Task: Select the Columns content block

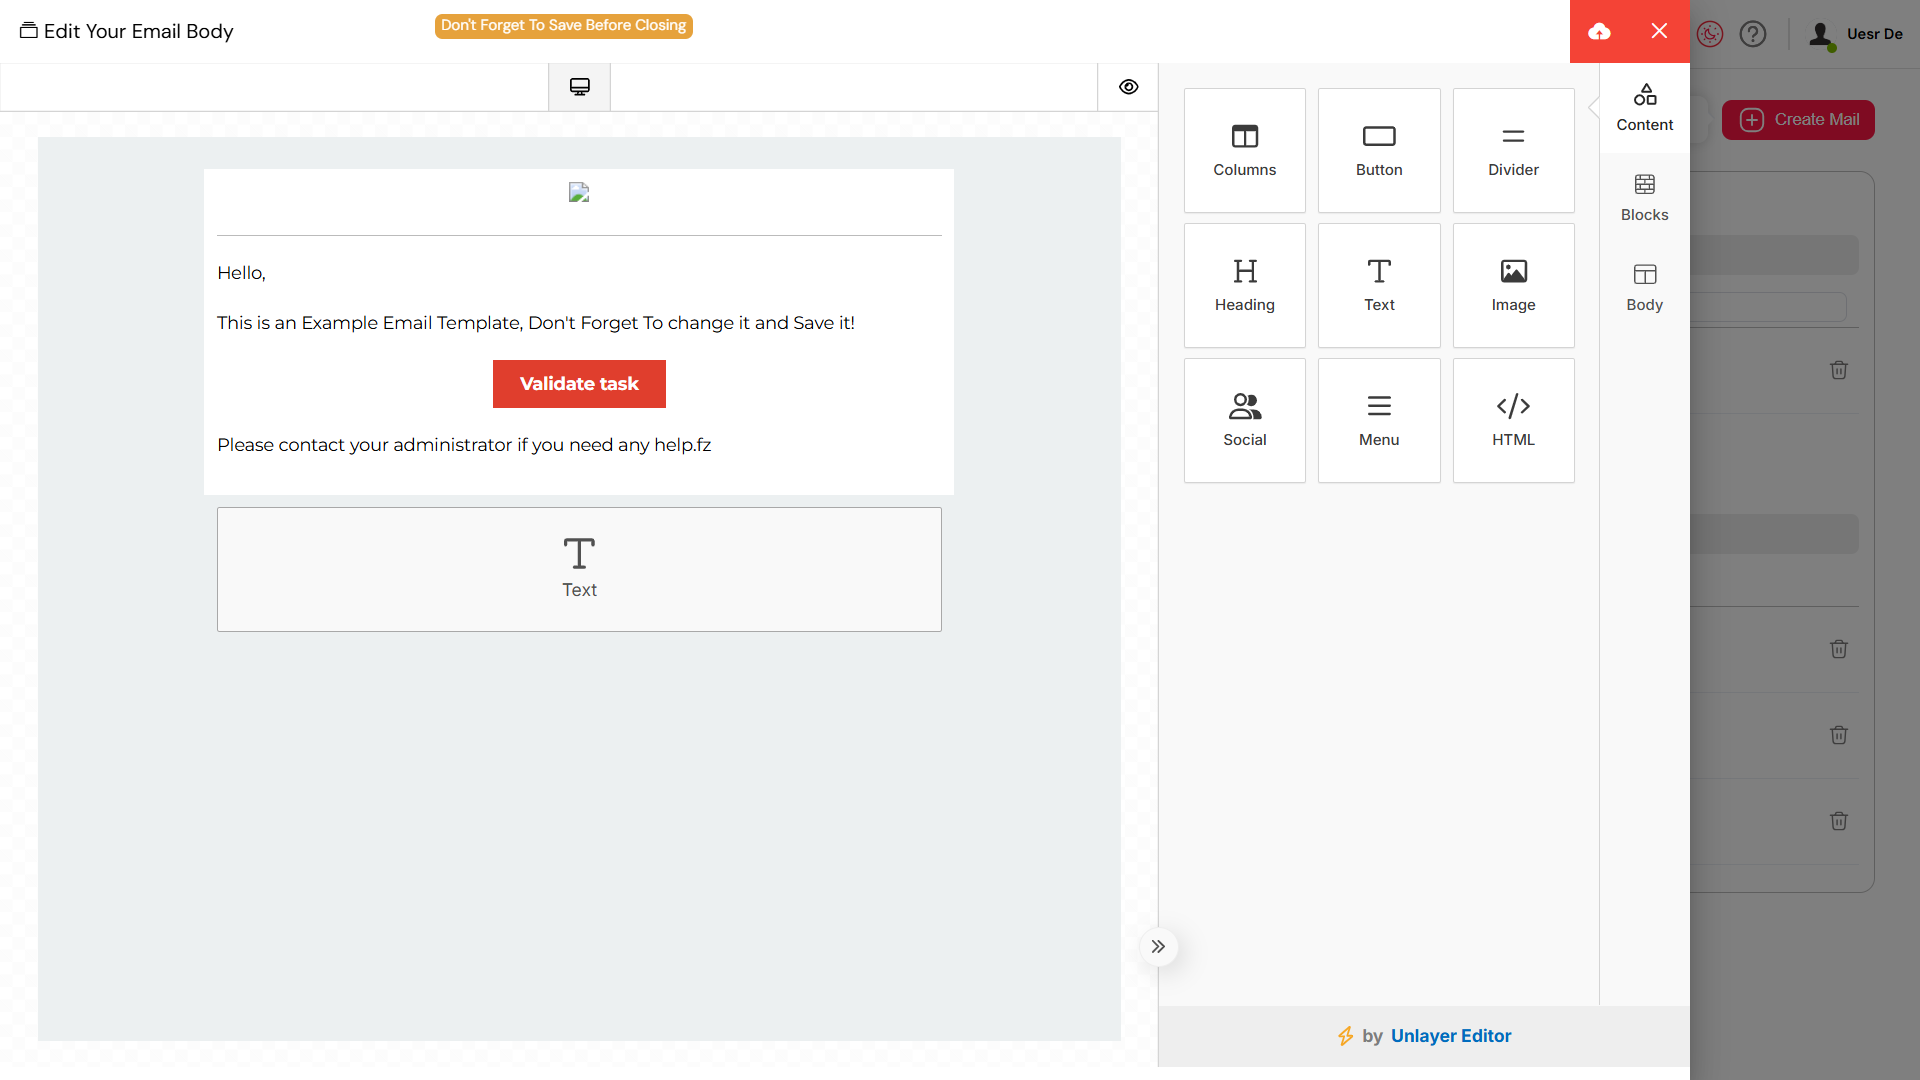Action: [x=1244, y=150]
